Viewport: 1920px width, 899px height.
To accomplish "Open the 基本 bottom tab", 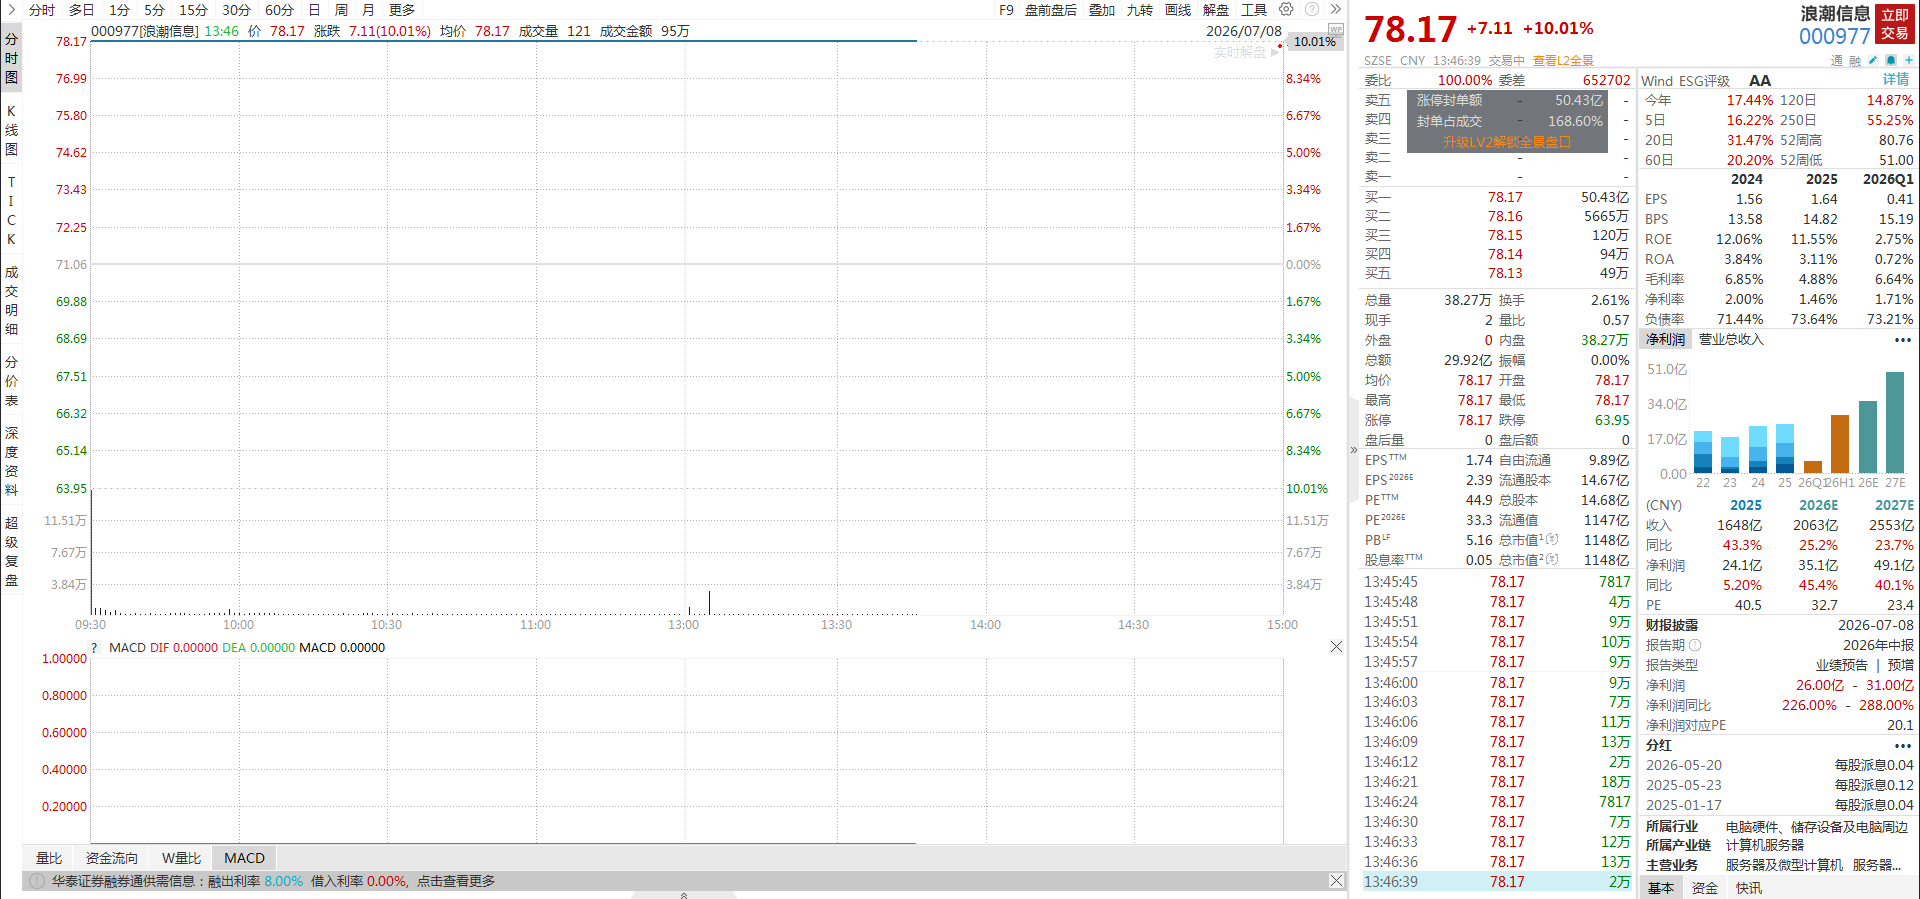I will [x=1661, y=888].
